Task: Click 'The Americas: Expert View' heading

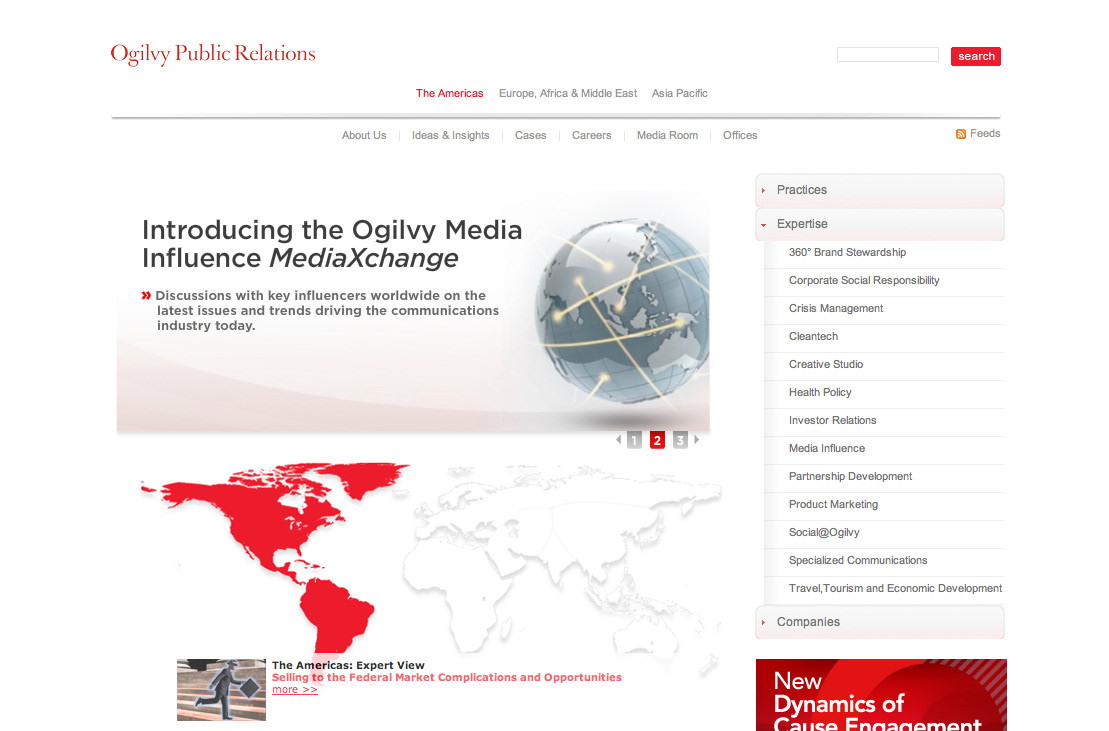Action: click(x=348, y=665)
